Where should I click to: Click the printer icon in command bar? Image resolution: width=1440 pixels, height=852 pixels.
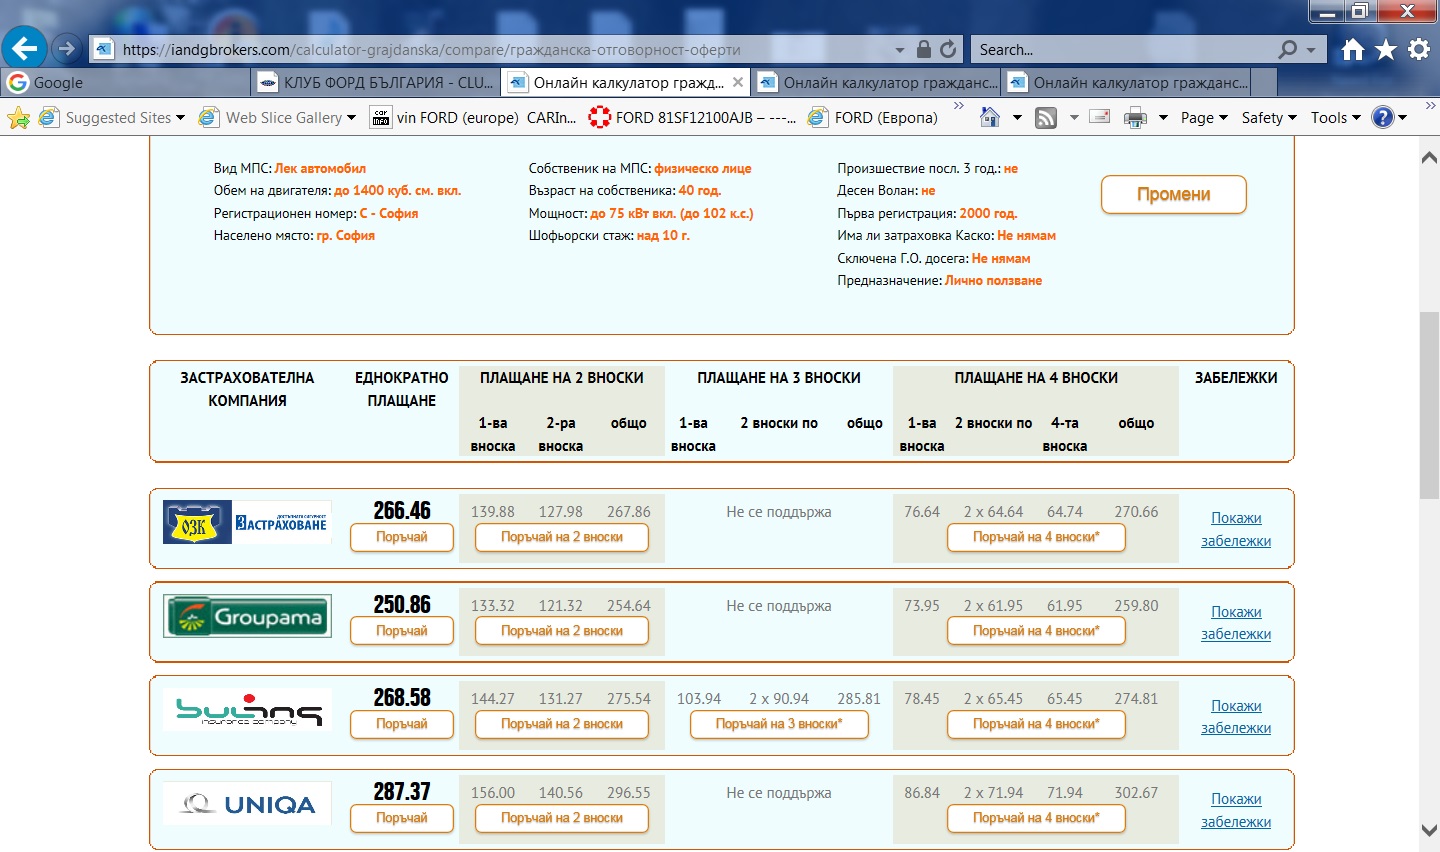click(x=1135, y=118)
